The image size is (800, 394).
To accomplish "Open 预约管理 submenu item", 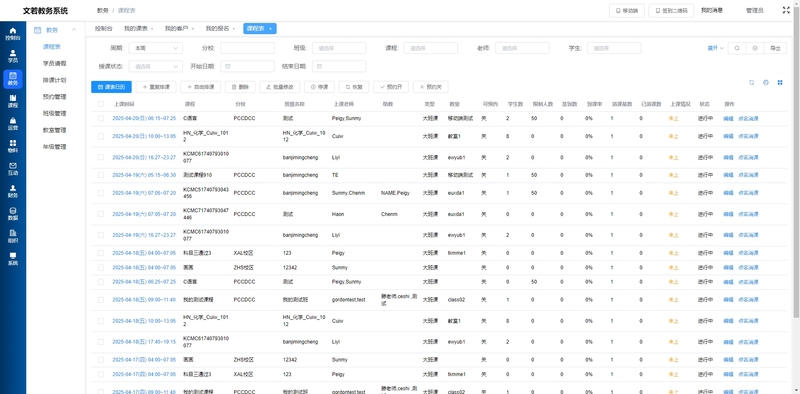I will pyautogui.click(x=55, y=96).
